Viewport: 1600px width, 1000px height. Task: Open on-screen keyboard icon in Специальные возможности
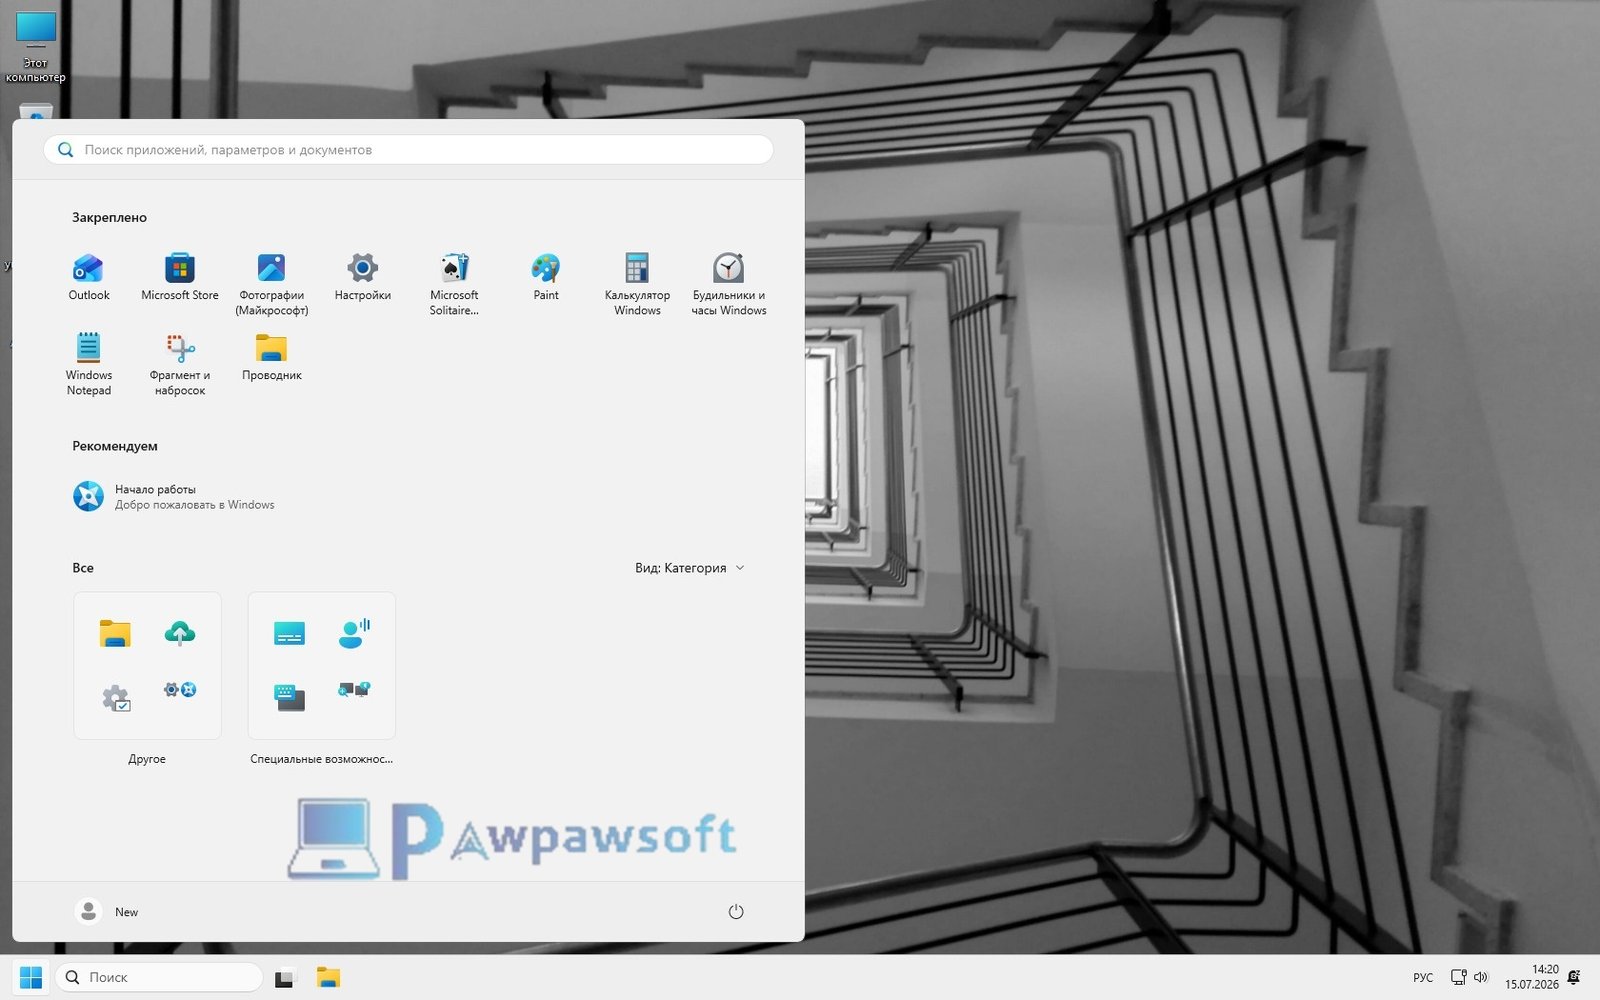coord(289,697)
